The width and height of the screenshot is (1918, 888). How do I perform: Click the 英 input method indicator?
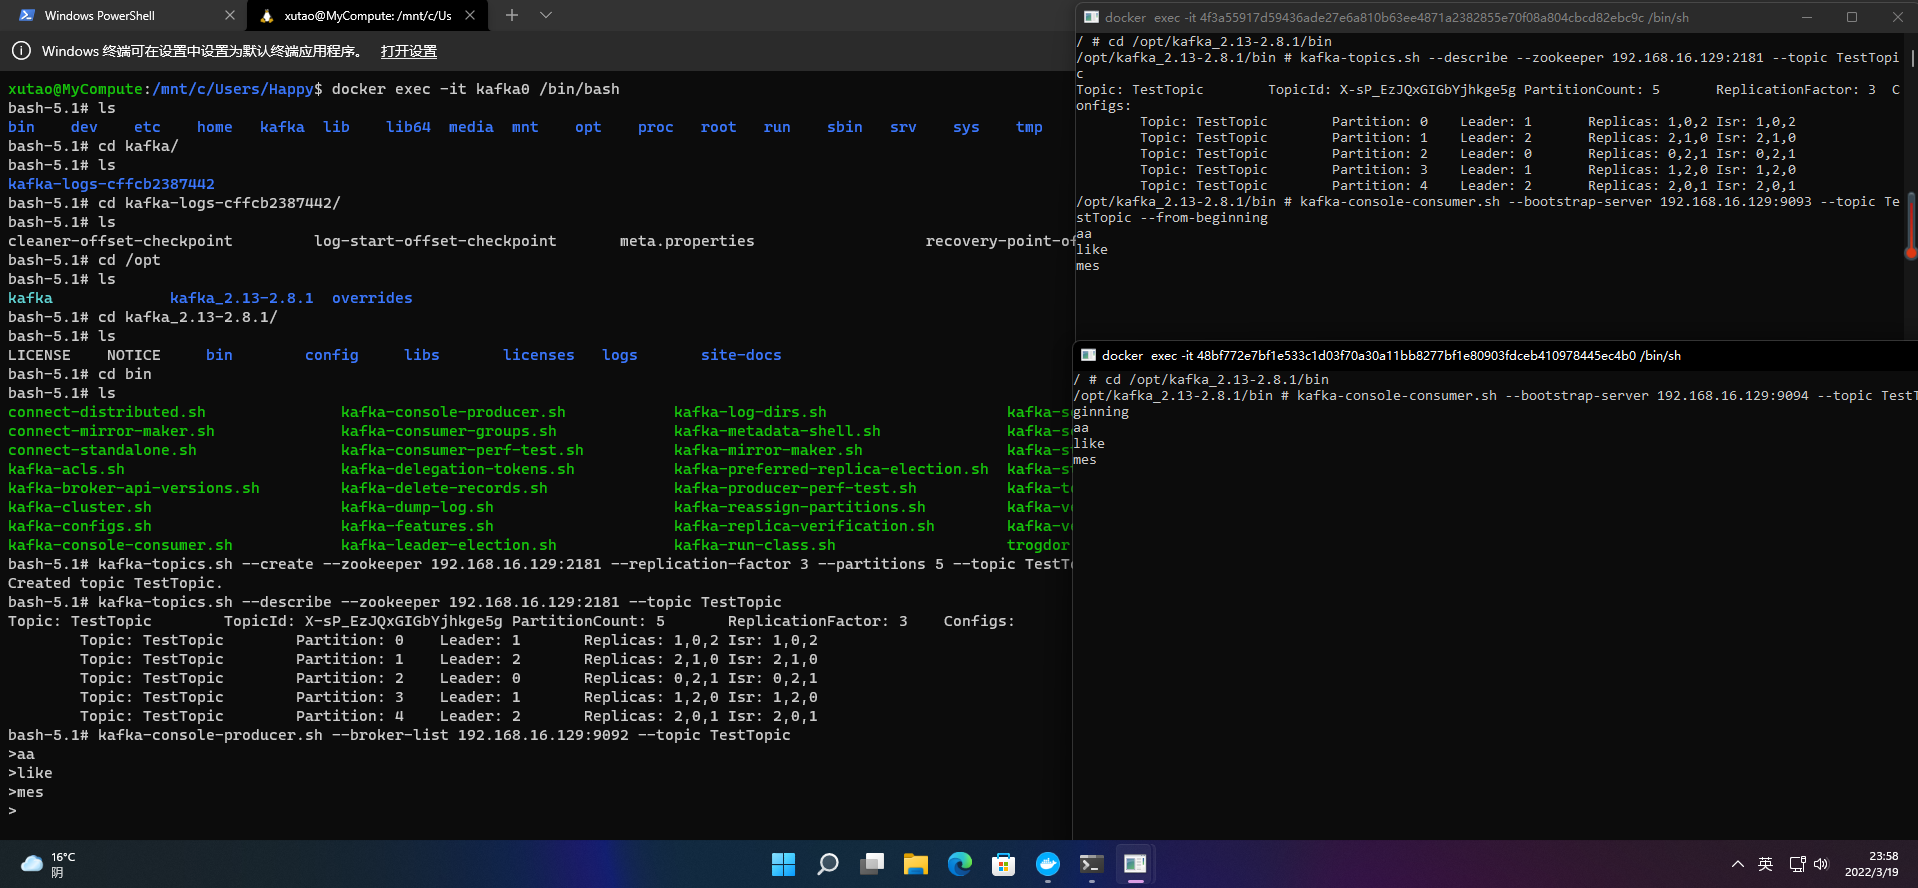(1766, 864)
